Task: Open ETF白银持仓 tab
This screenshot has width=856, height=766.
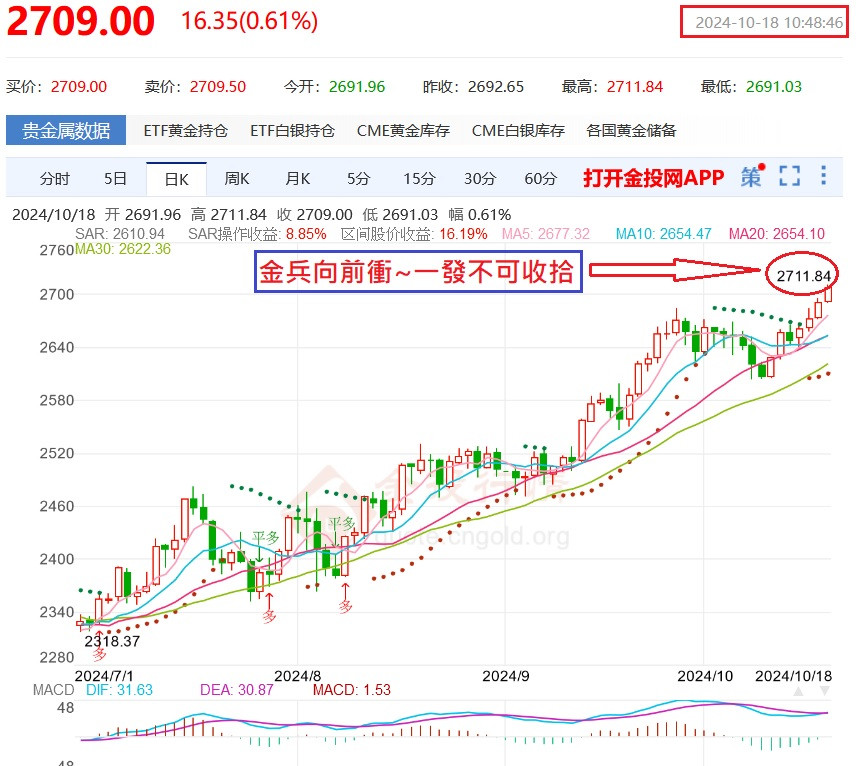Action: coord(293,130)
